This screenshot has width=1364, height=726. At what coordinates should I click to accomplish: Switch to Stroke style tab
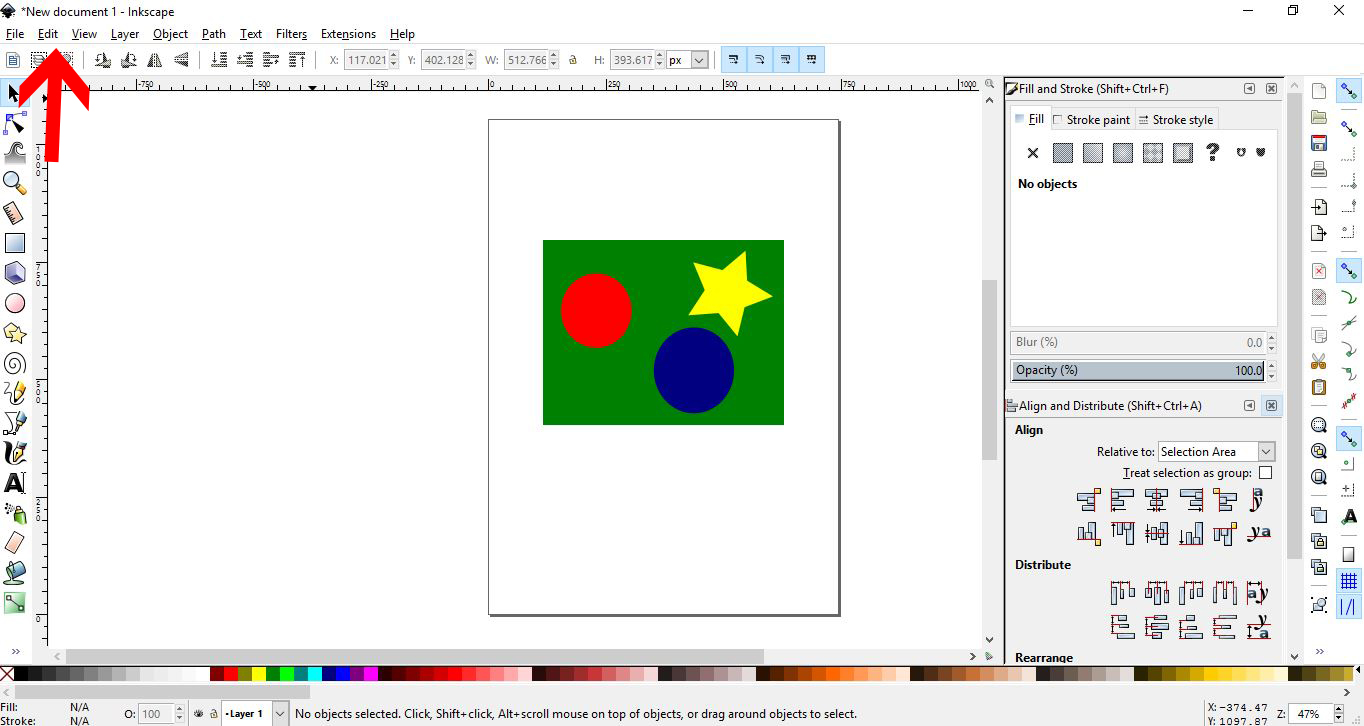1175,119
